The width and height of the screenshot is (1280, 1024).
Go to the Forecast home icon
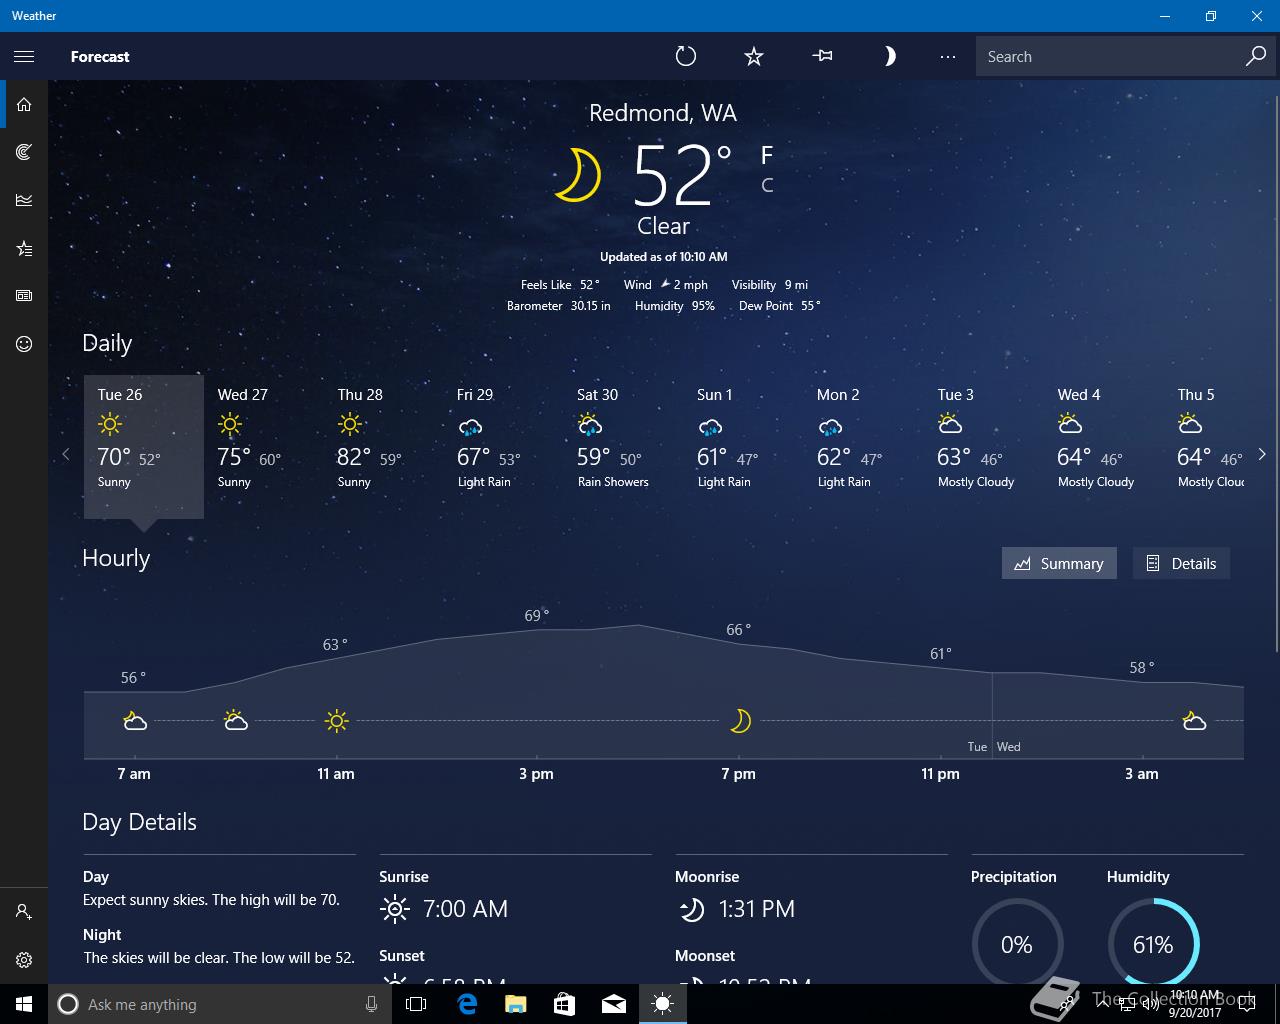[x=24, y=104]
